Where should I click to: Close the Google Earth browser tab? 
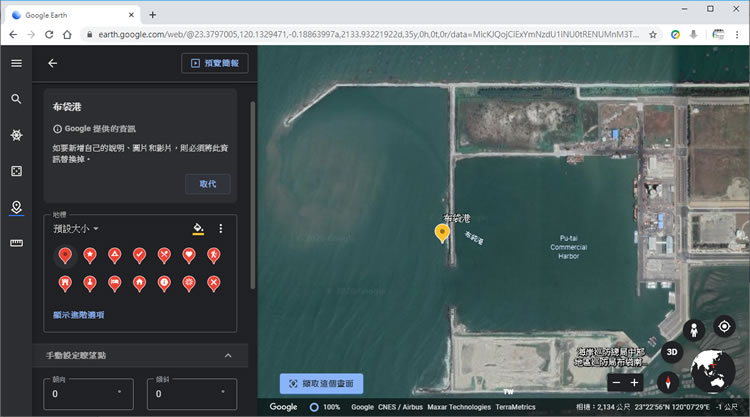click(x=131, y=15)
